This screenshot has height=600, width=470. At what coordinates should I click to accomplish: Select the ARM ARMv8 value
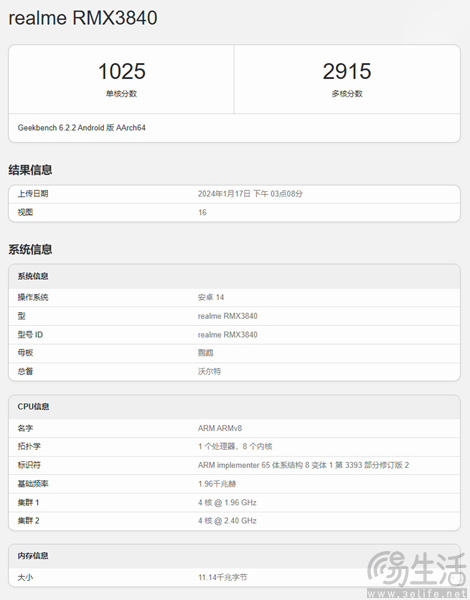(220, 428)
